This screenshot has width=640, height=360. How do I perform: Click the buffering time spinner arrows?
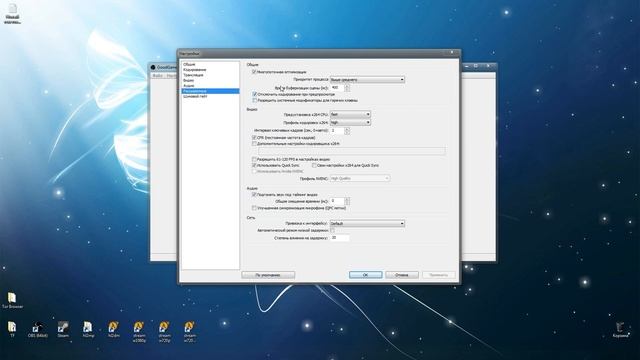(347, 88)
